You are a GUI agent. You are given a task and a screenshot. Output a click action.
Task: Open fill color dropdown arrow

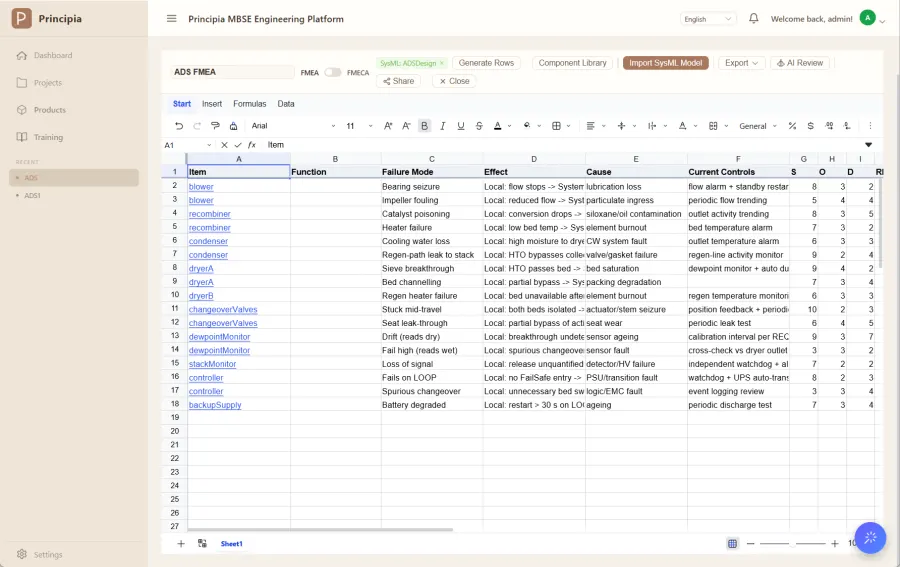[x=539, y=126]
